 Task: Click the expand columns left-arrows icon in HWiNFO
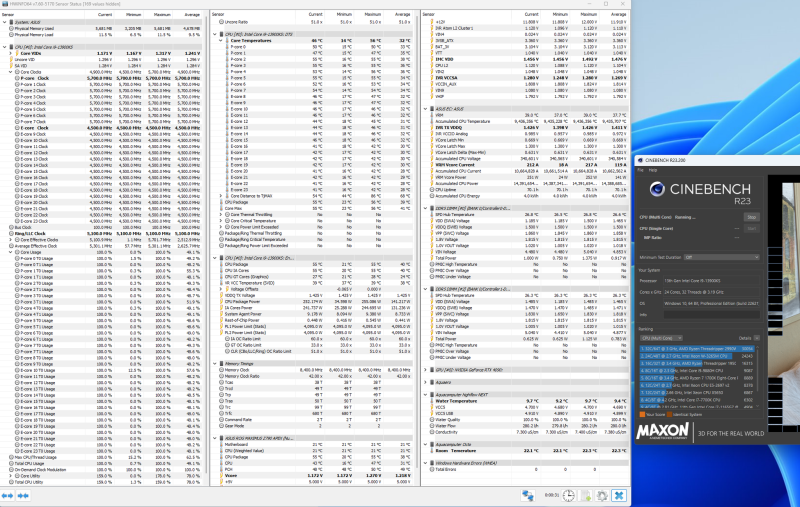click(x=7, y=495)
